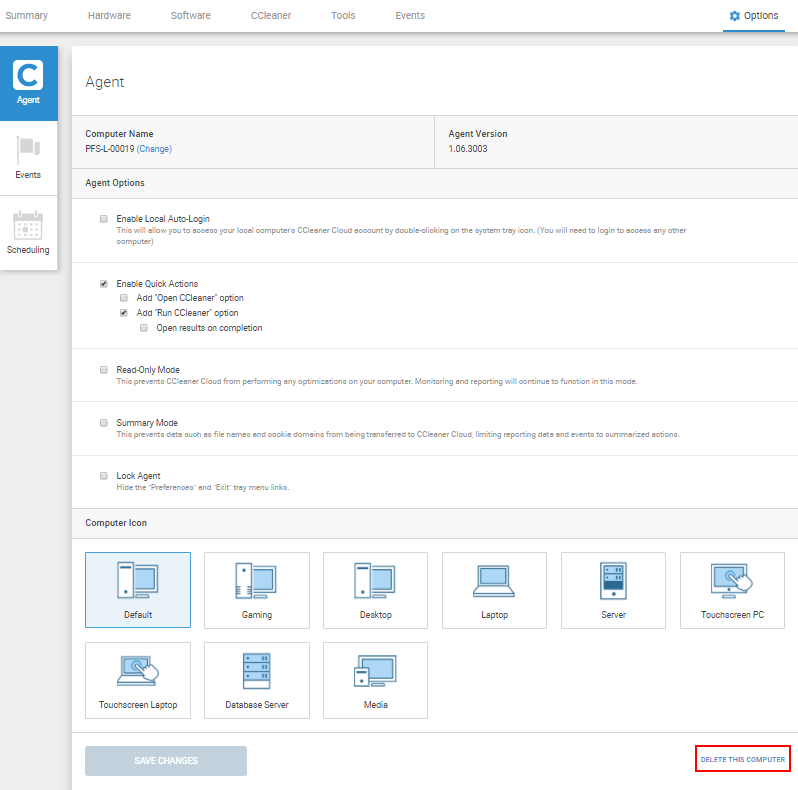This screenshot has width=798, height=790.
Task: Enable Local Auto-Login checkbox
Action: [x=104, y=218]
